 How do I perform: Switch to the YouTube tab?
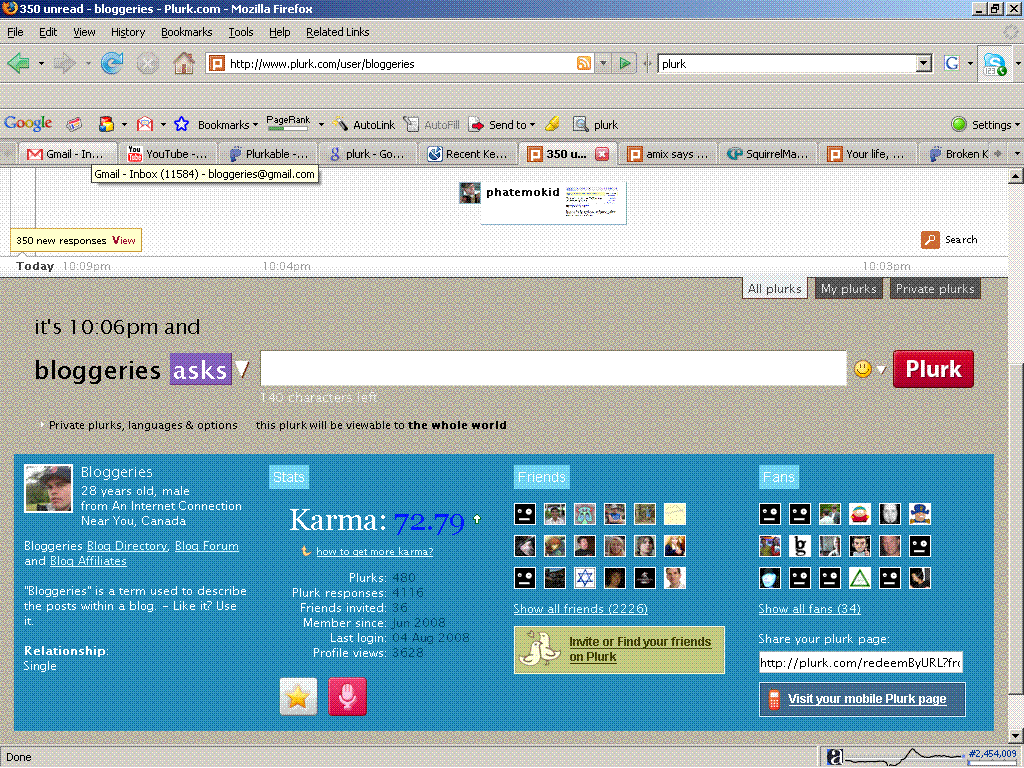point(168,154)
